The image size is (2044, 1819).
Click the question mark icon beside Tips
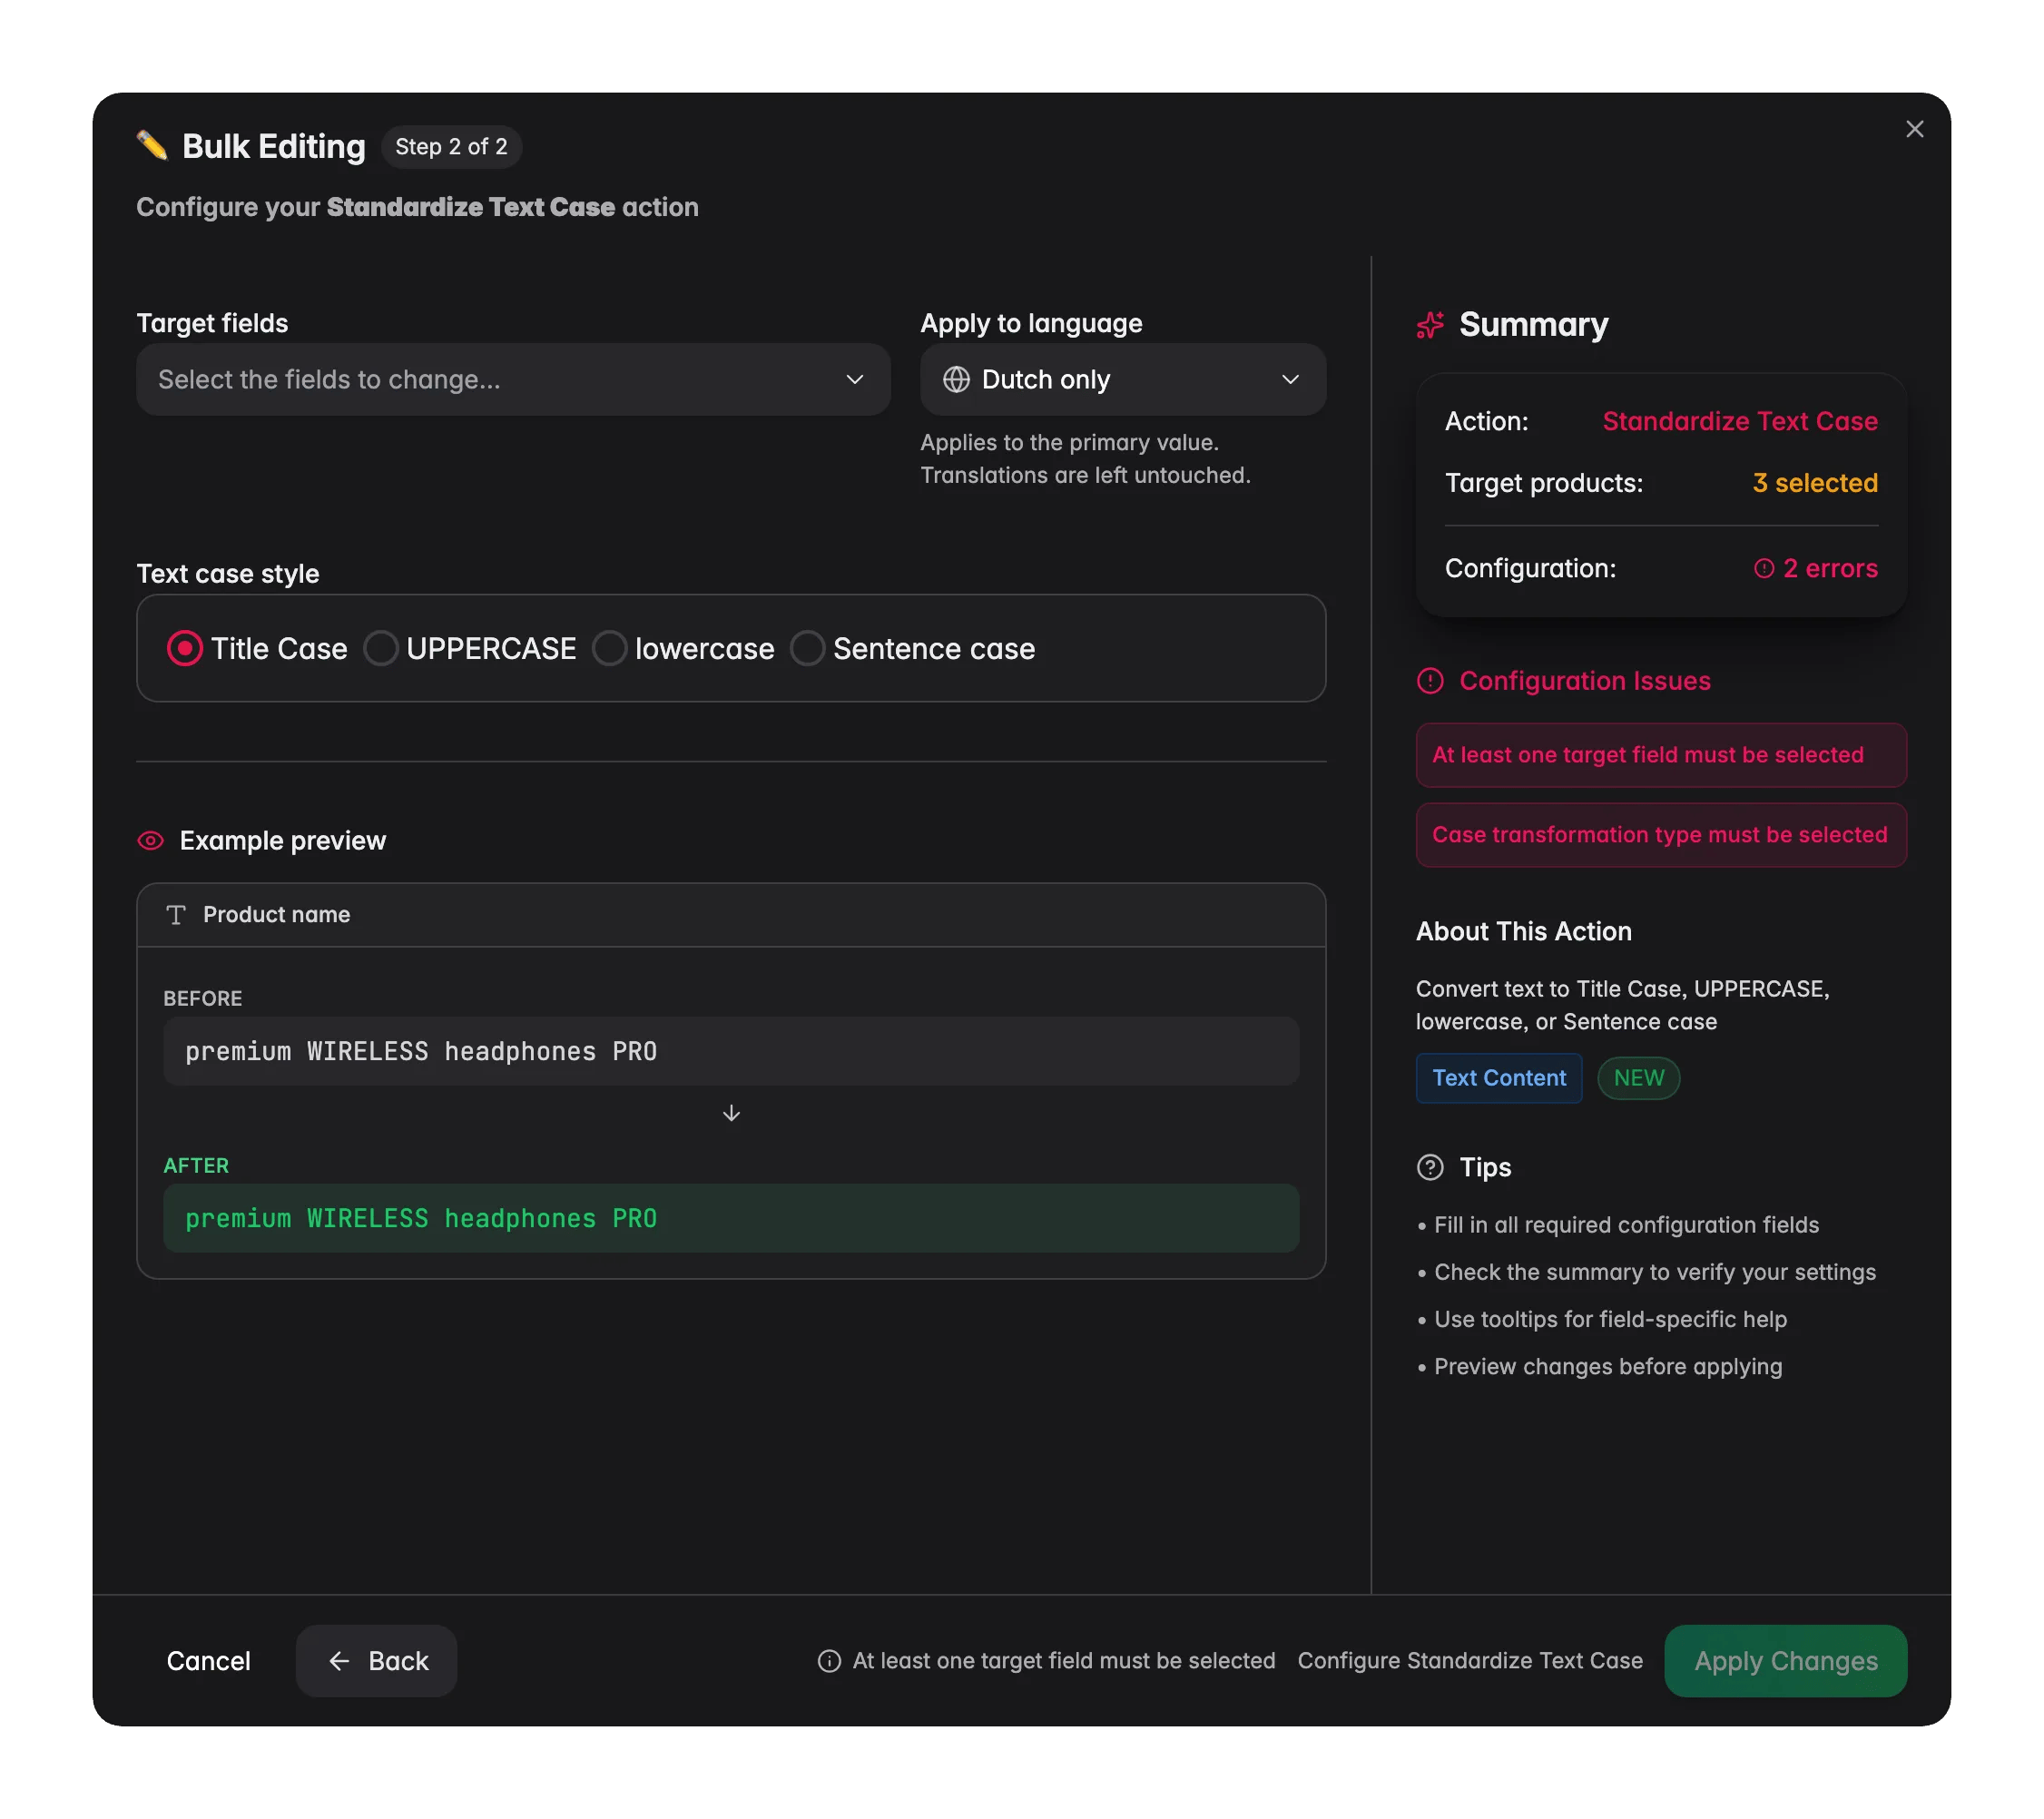1430,1167
